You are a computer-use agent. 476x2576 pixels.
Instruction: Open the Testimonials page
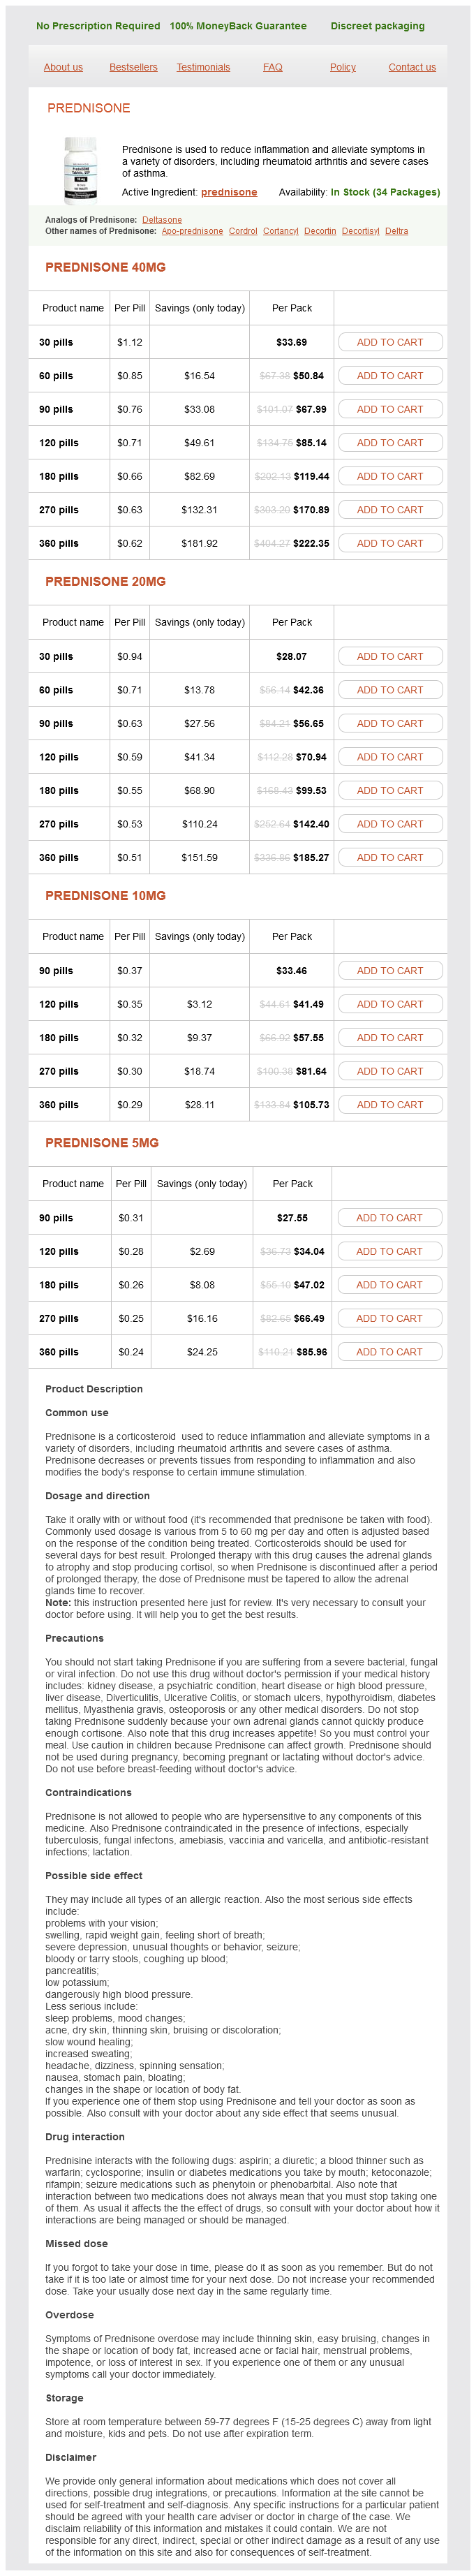pos(203,67)
